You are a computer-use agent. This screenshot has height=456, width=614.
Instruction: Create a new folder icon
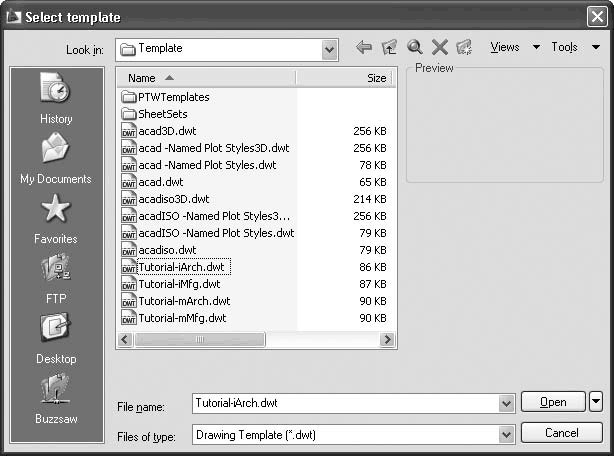(x=464, y=48)
